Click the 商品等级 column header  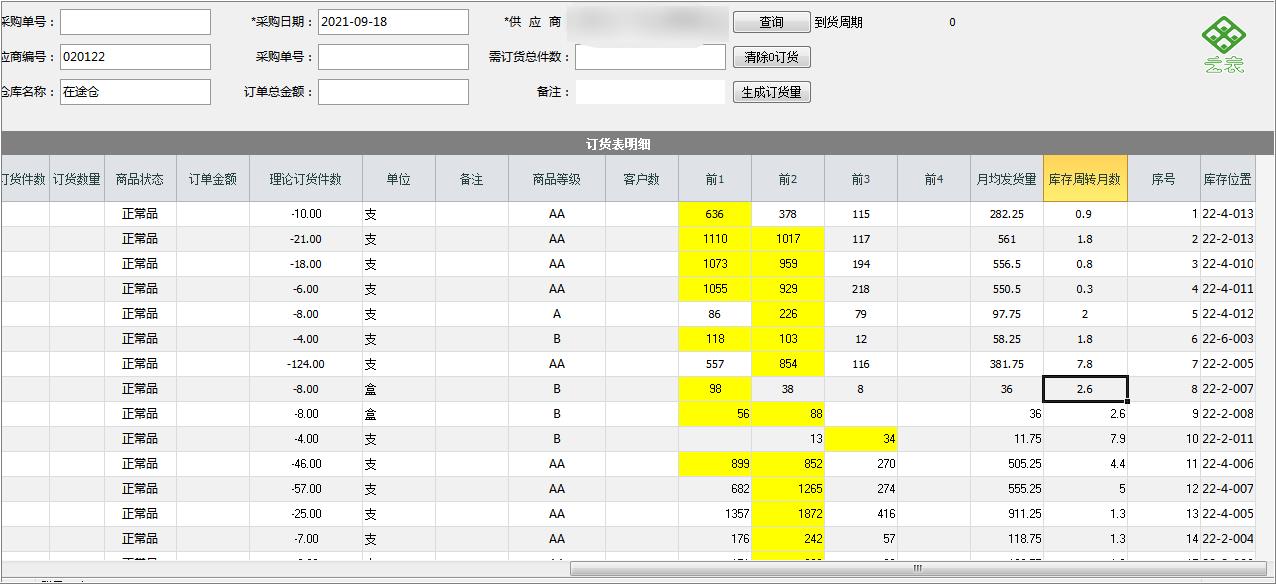tap(557, 179)
